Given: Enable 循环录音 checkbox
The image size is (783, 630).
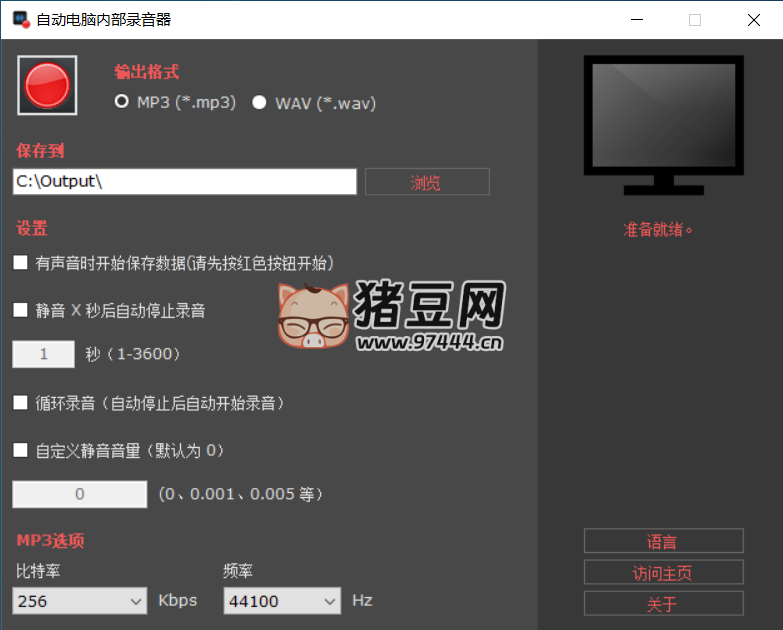Looking at the screenshot, I should click(20, 403).
